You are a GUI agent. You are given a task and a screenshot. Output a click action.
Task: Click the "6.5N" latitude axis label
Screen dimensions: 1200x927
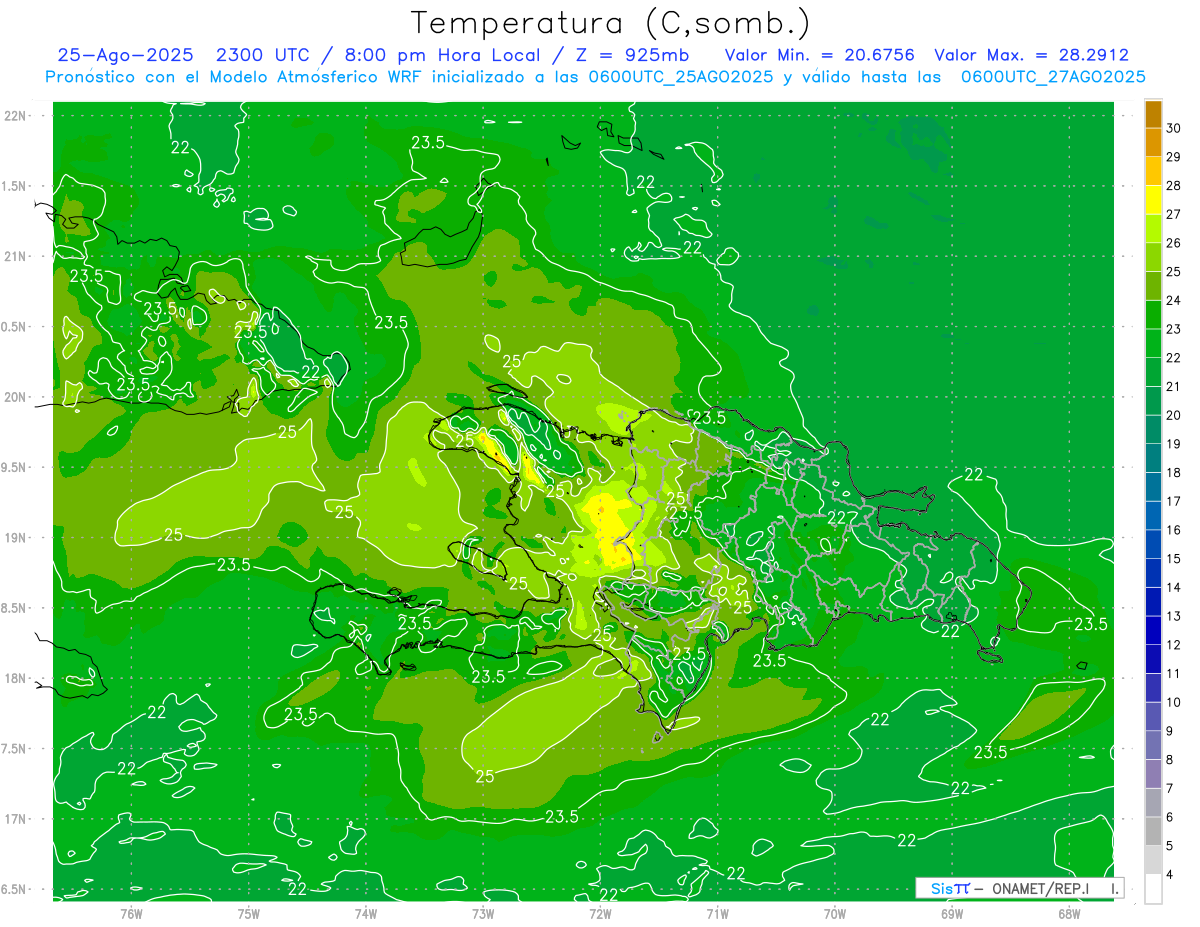15,889
